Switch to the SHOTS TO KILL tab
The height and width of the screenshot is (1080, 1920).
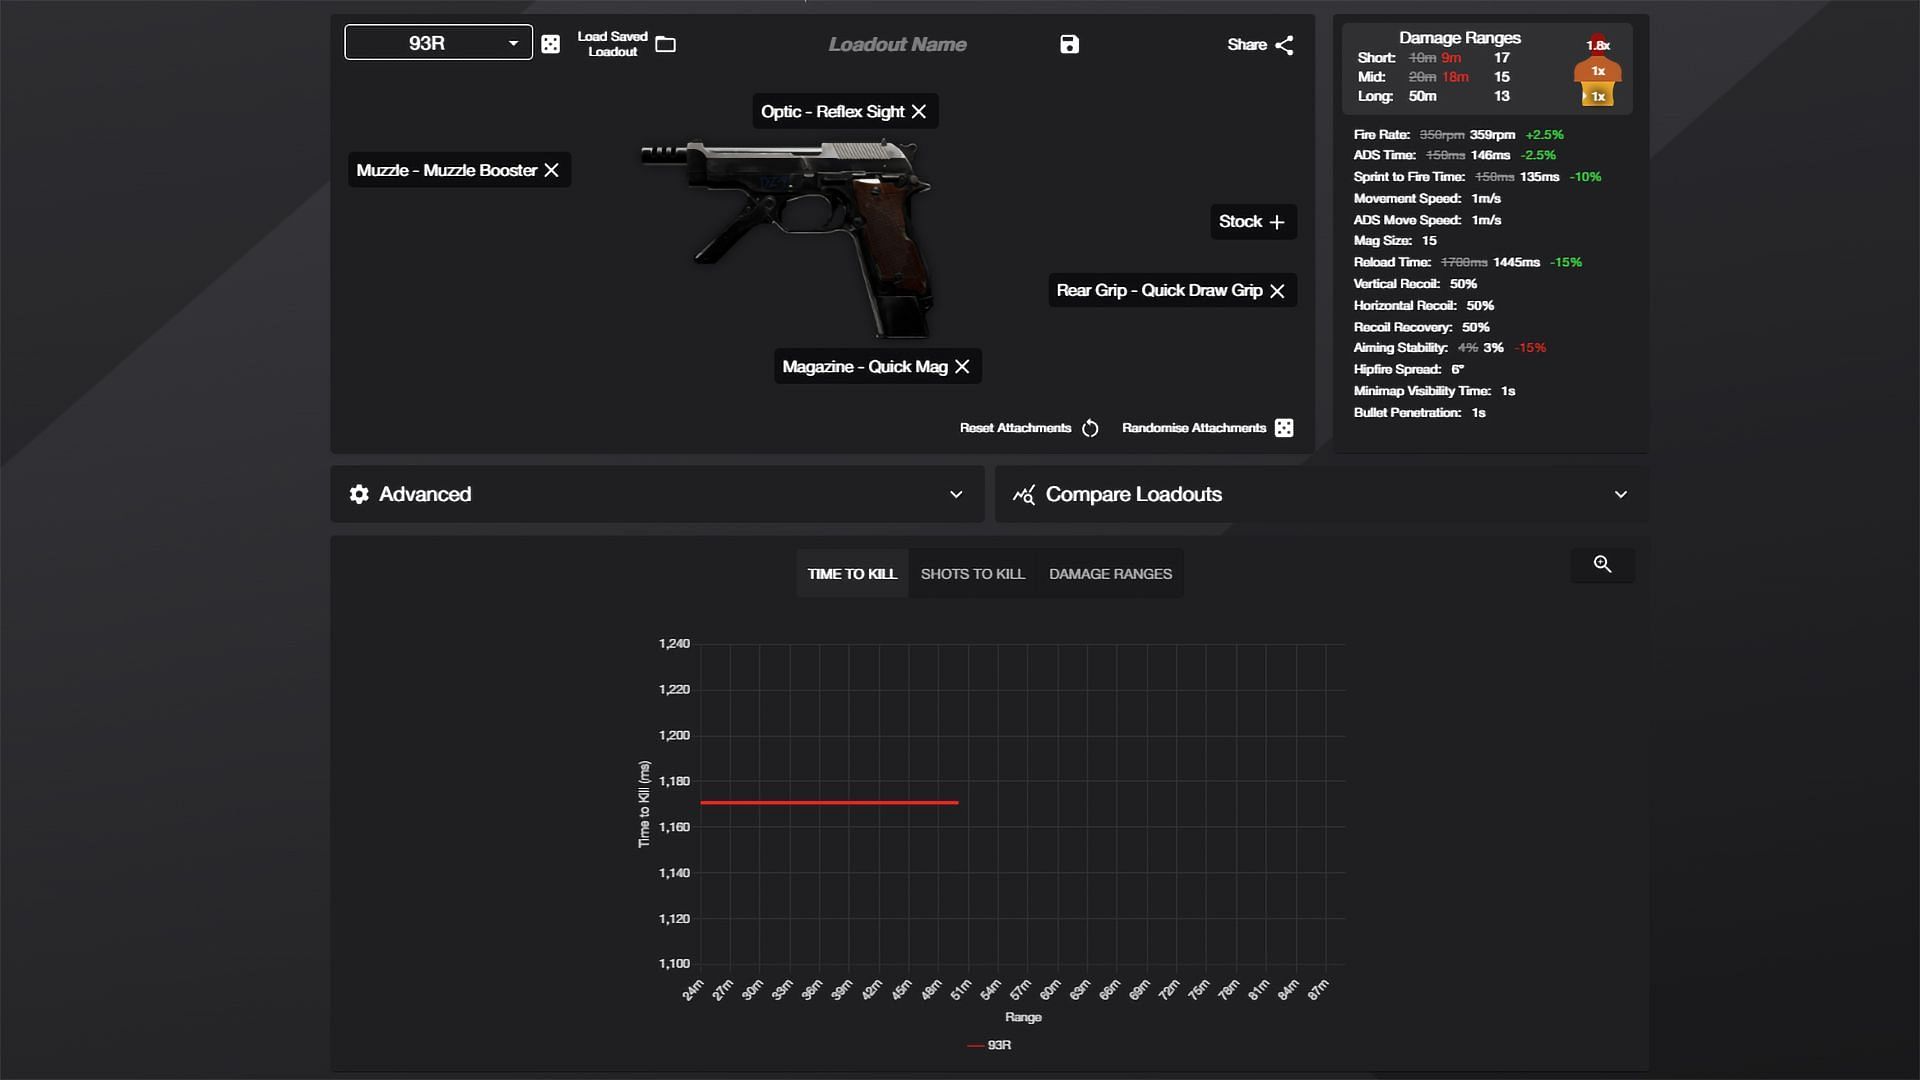pos(973,574)
